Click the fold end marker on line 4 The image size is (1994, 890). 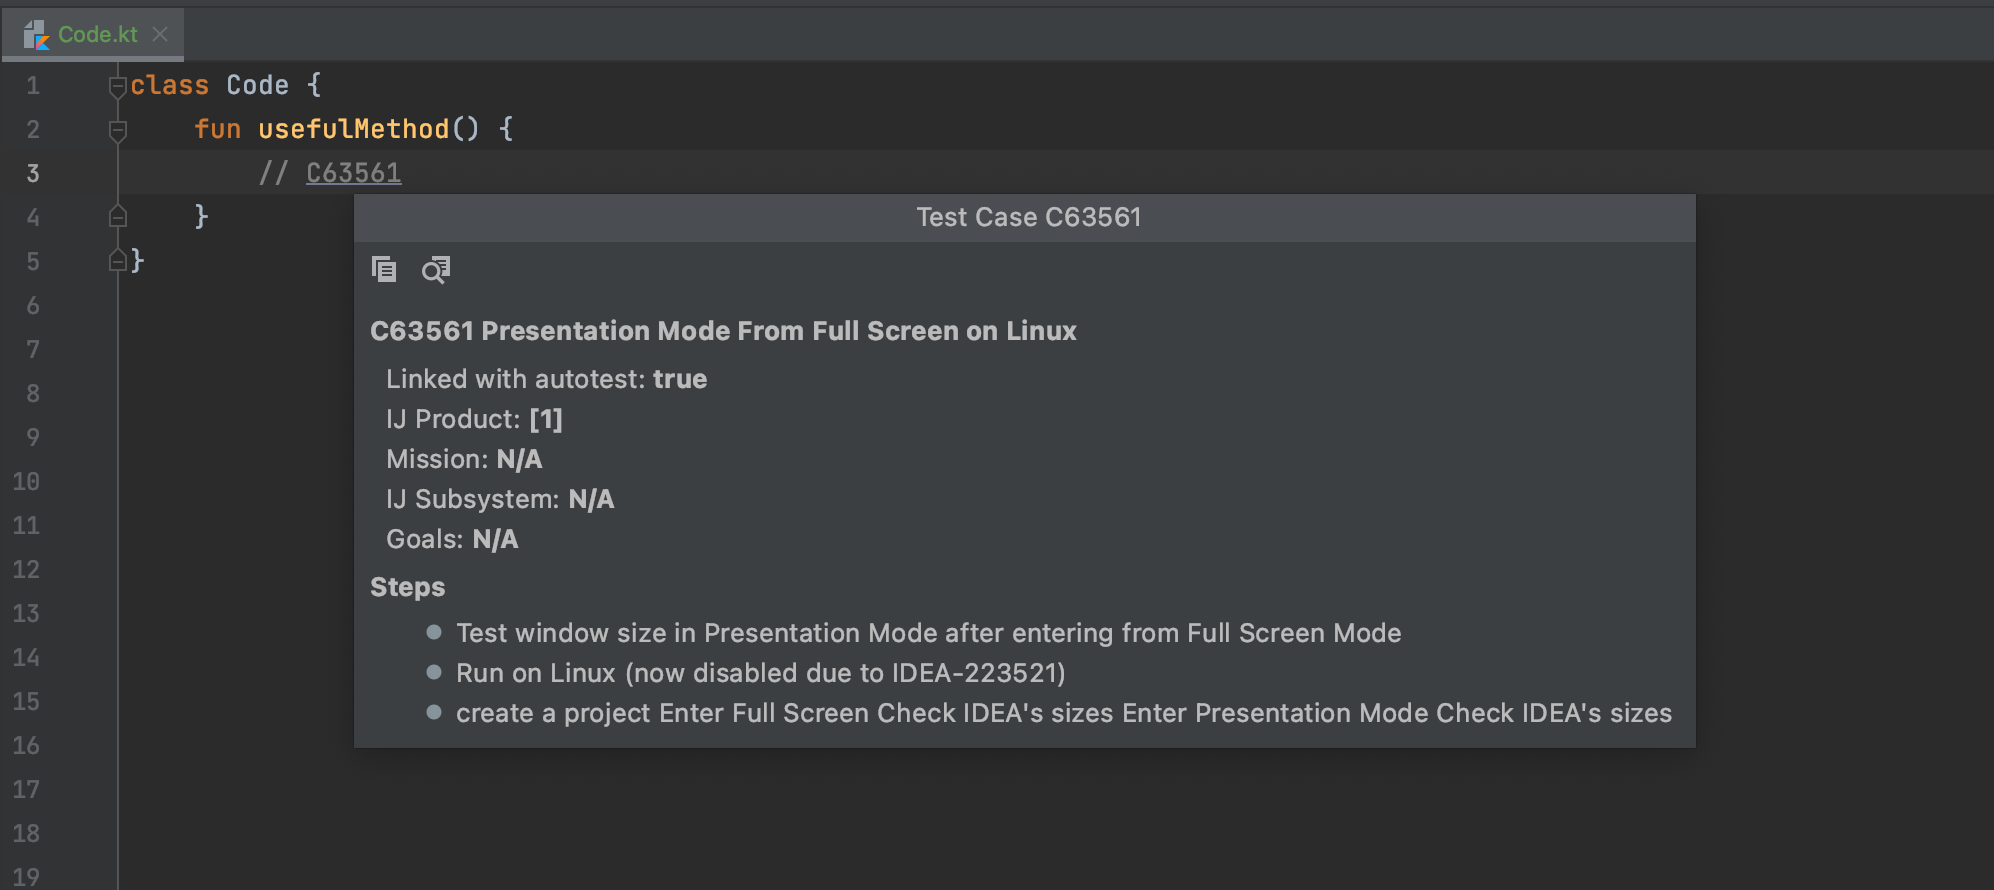click(x=117, y=217)
